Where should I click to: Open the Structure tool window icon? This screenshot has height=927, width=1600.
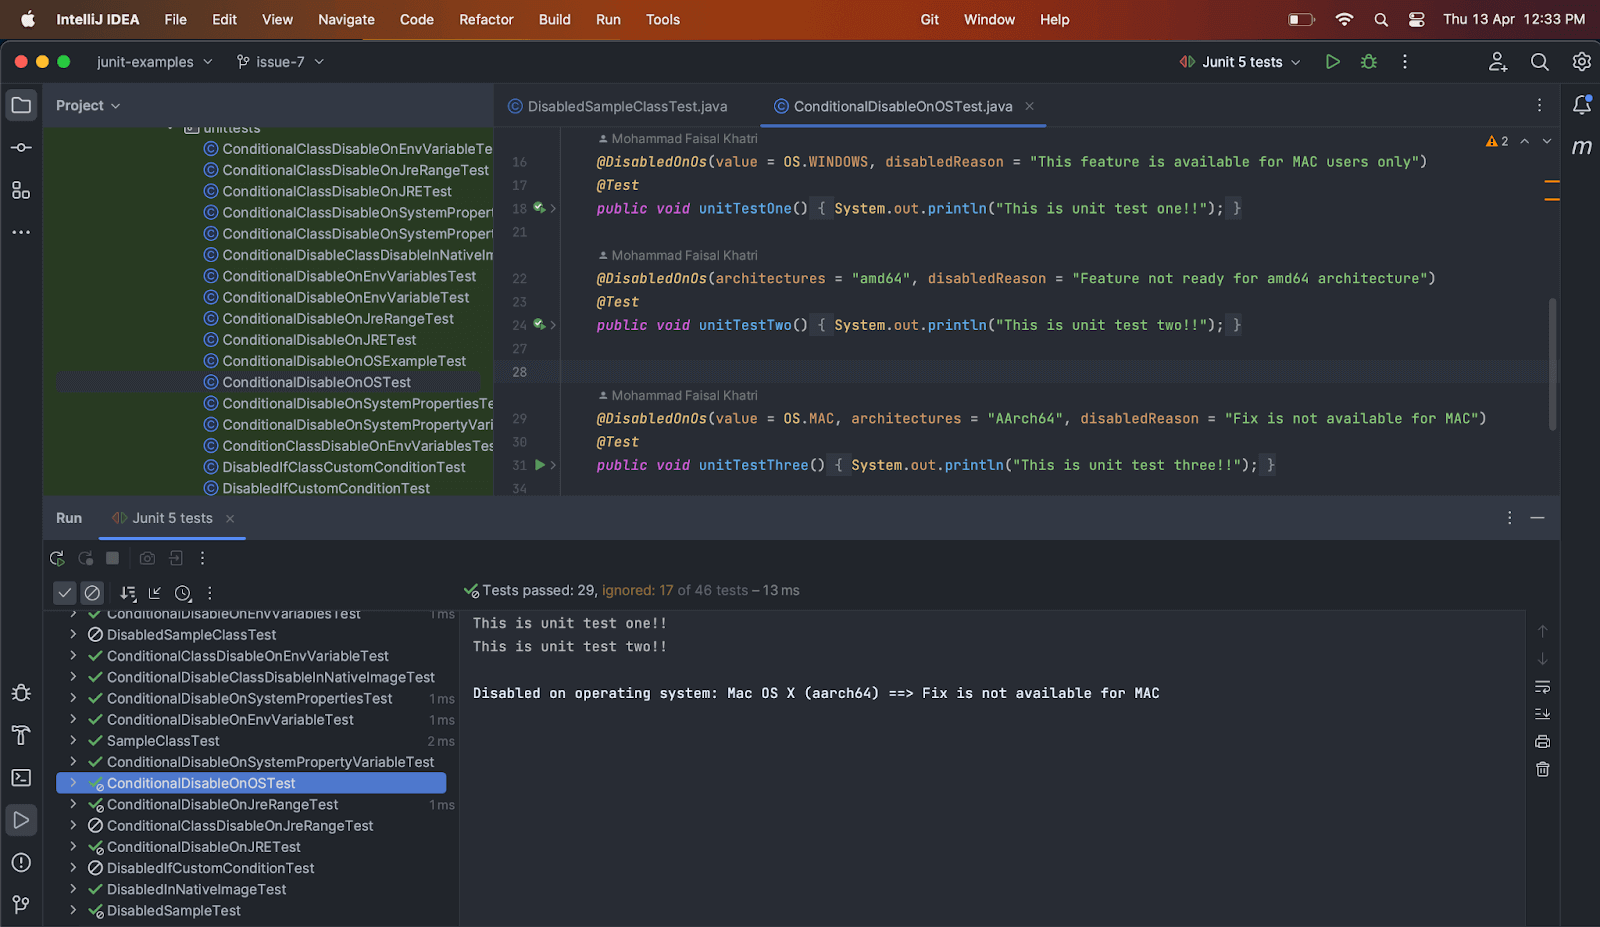21,190
